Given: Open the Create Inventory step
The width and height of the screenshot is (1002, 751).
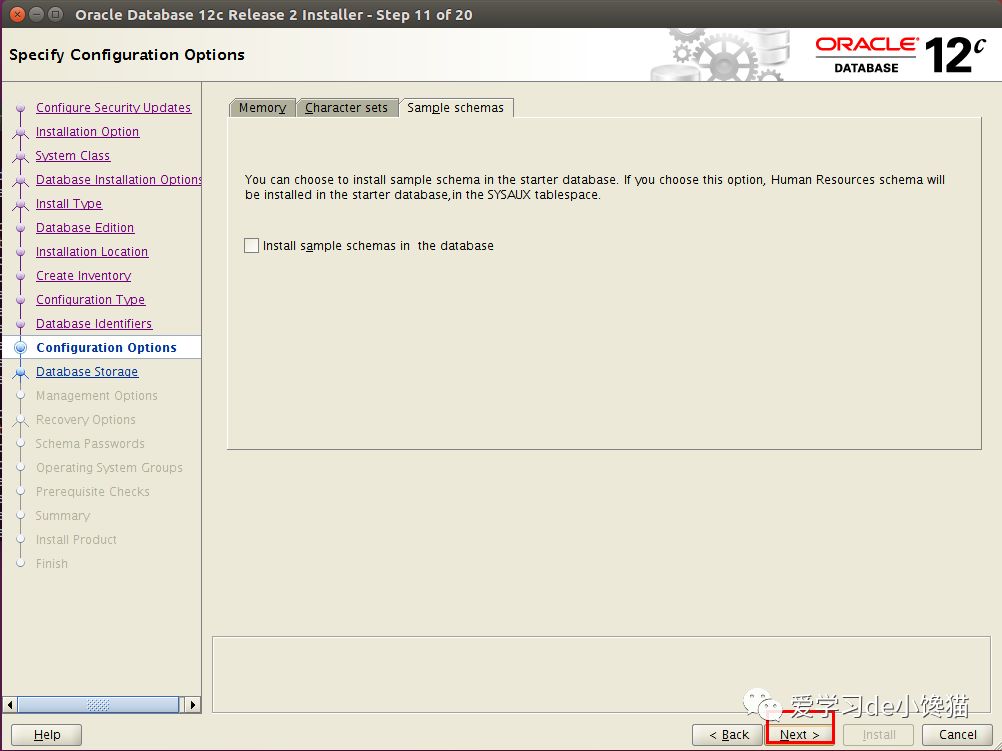Looking at the screenshot, I should [83, 275].
